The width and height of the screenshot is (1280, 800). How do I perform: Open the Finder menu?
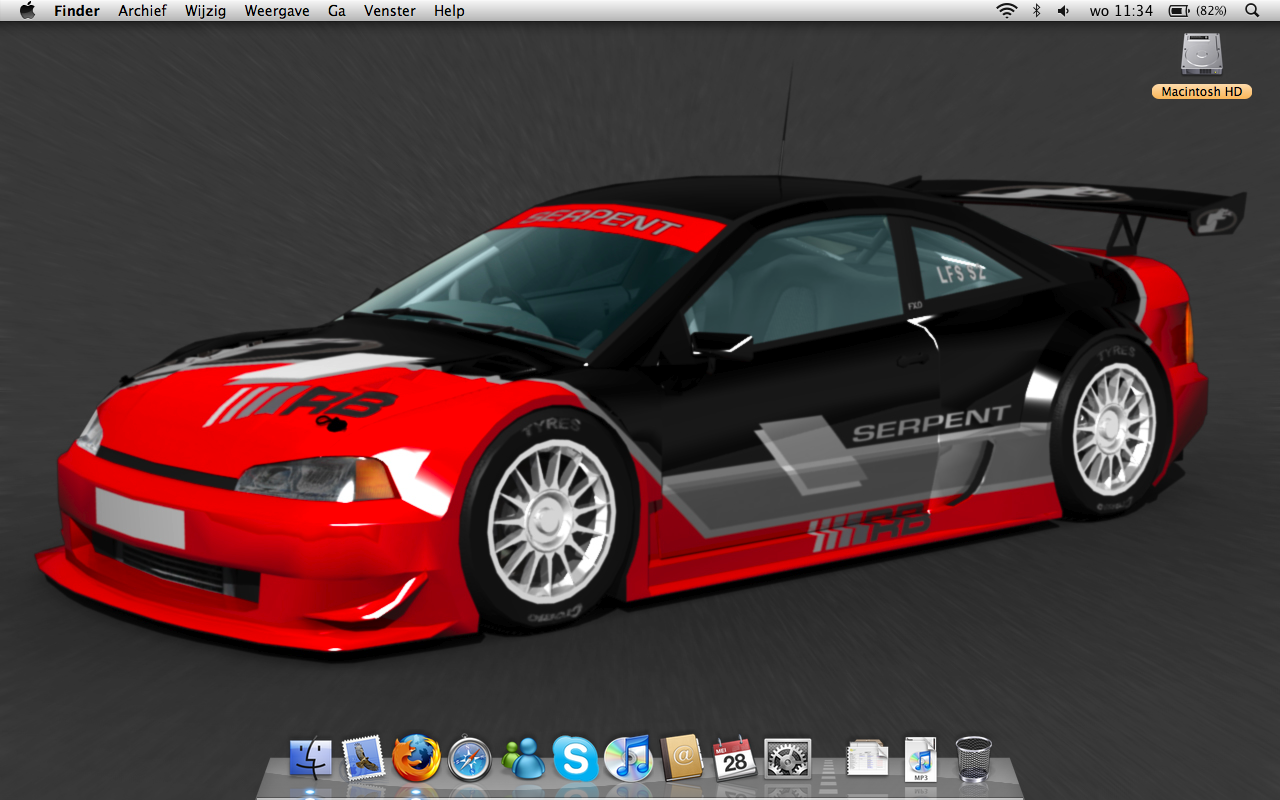click(77, 11)
